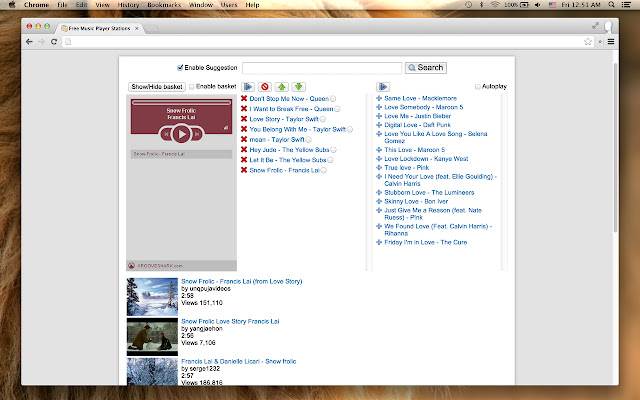Remove You Belong With Me using red X
This screenshot has height=400, width=640.
(x=244, y=129)
